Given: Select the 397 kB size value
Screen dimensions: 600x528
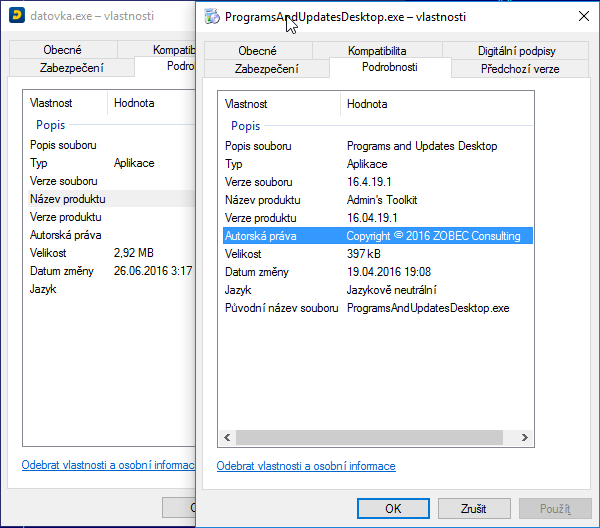Looking at the screenshot, I should pyautogui.click(x=364, y=254).
